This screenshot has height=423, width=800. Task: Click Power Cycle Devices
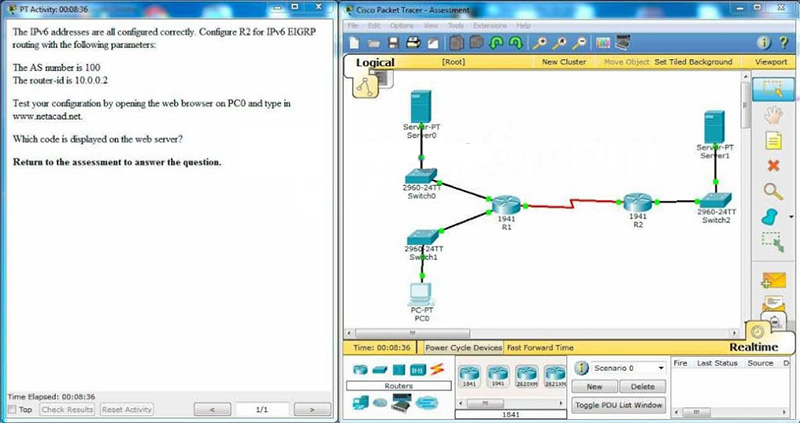[x=463, y=347]
